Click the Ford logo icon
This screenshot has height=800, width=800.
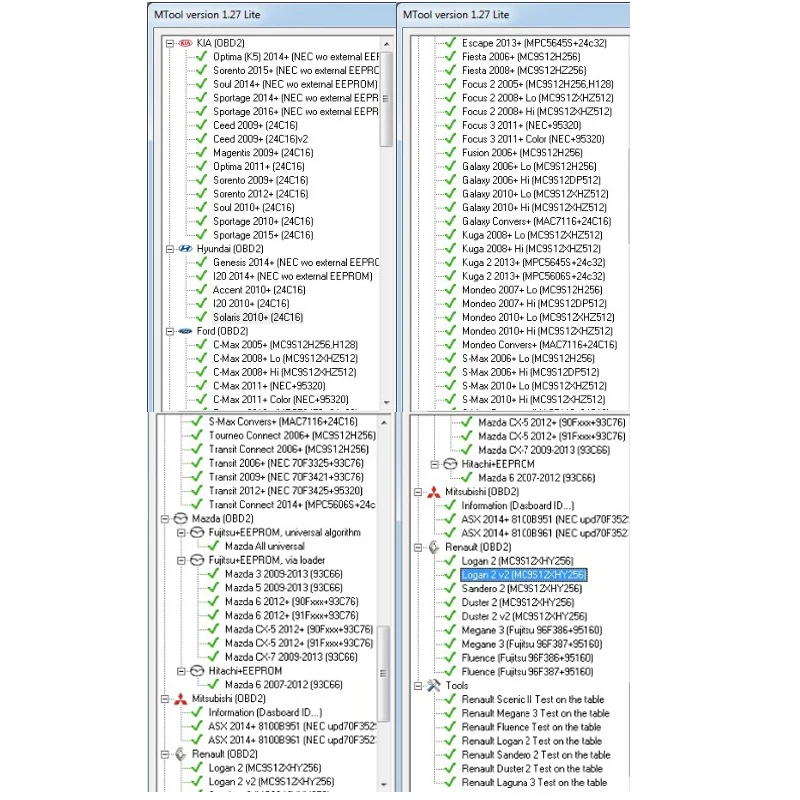tap(185, 331)
